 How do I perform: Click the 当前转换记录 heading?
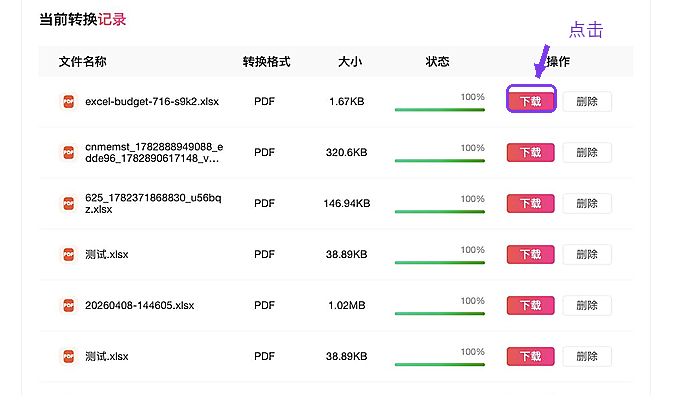tap(83, 20)
